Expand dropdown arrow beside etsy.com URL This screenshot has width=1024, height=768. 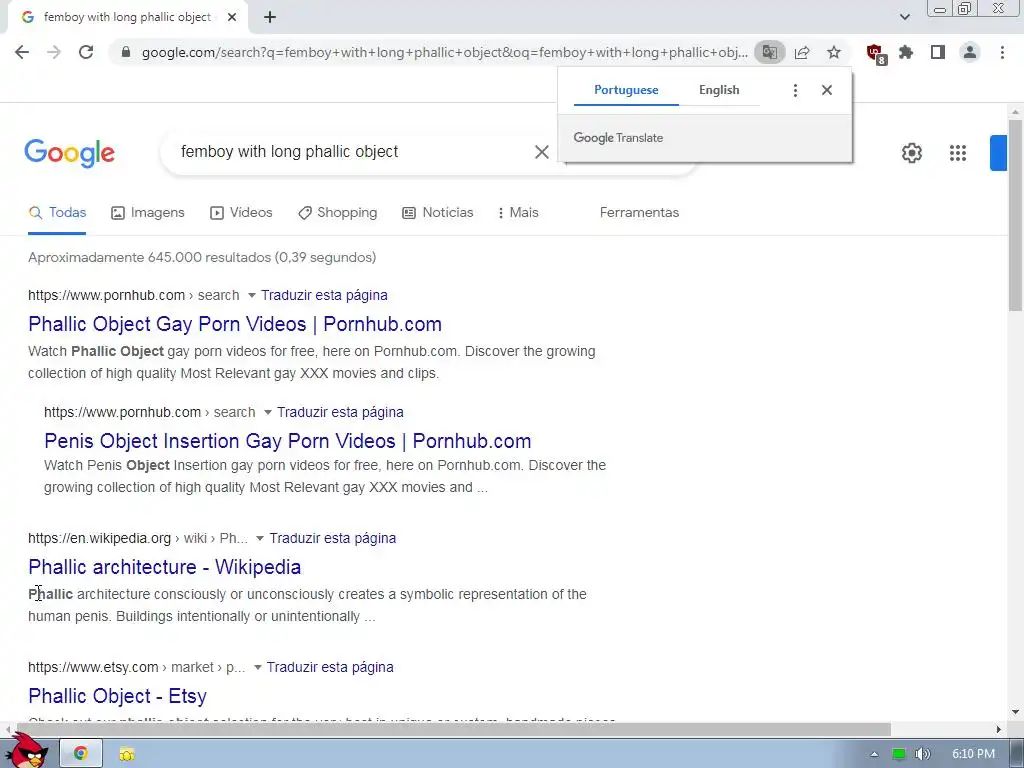coord(257,667)
